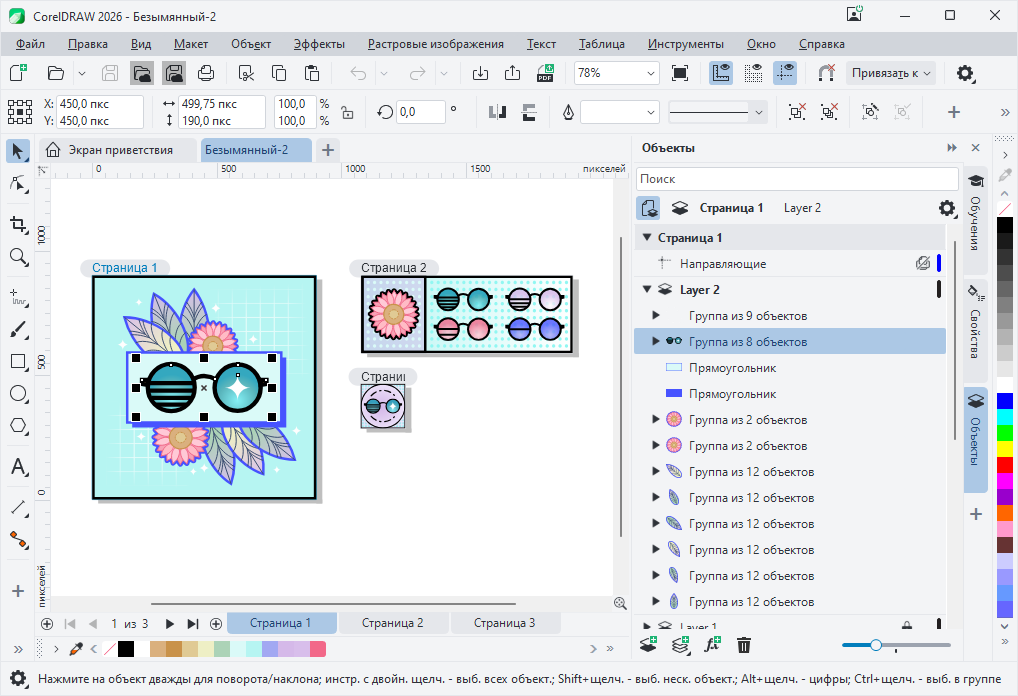This screenshot has width=1018, height=696.
Task: Click the Delete trash icon in Objects panel
Action: tap(744, 645)
